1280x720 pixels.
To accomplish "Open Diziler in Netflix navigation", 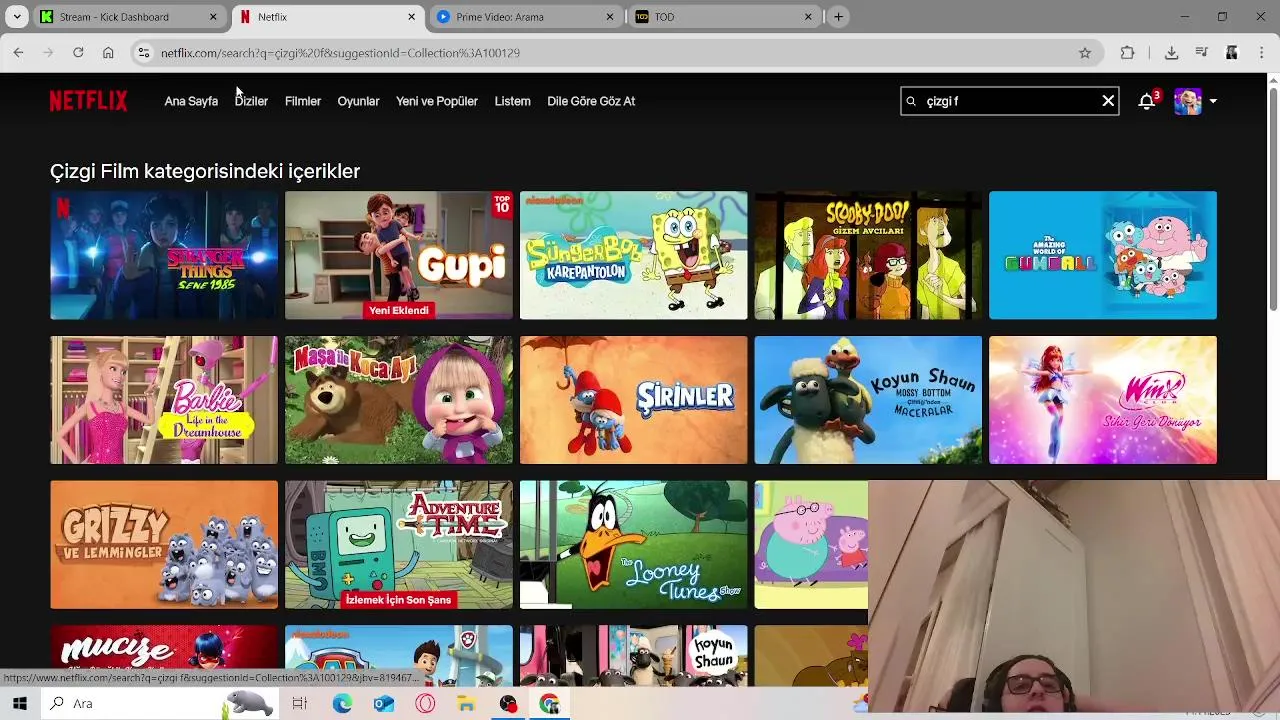I will coord(251,101).
